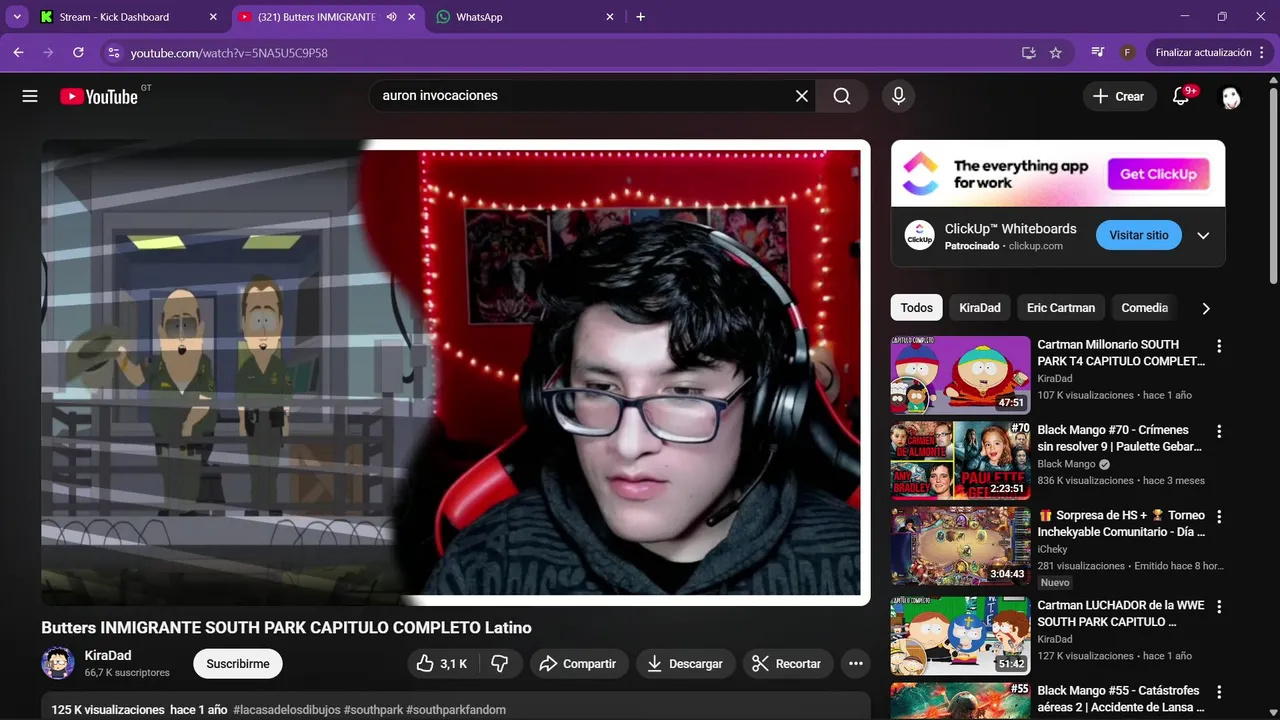
Task: Open Black Mango #55 Catástrofes aéreas title
Action: 1121,699
